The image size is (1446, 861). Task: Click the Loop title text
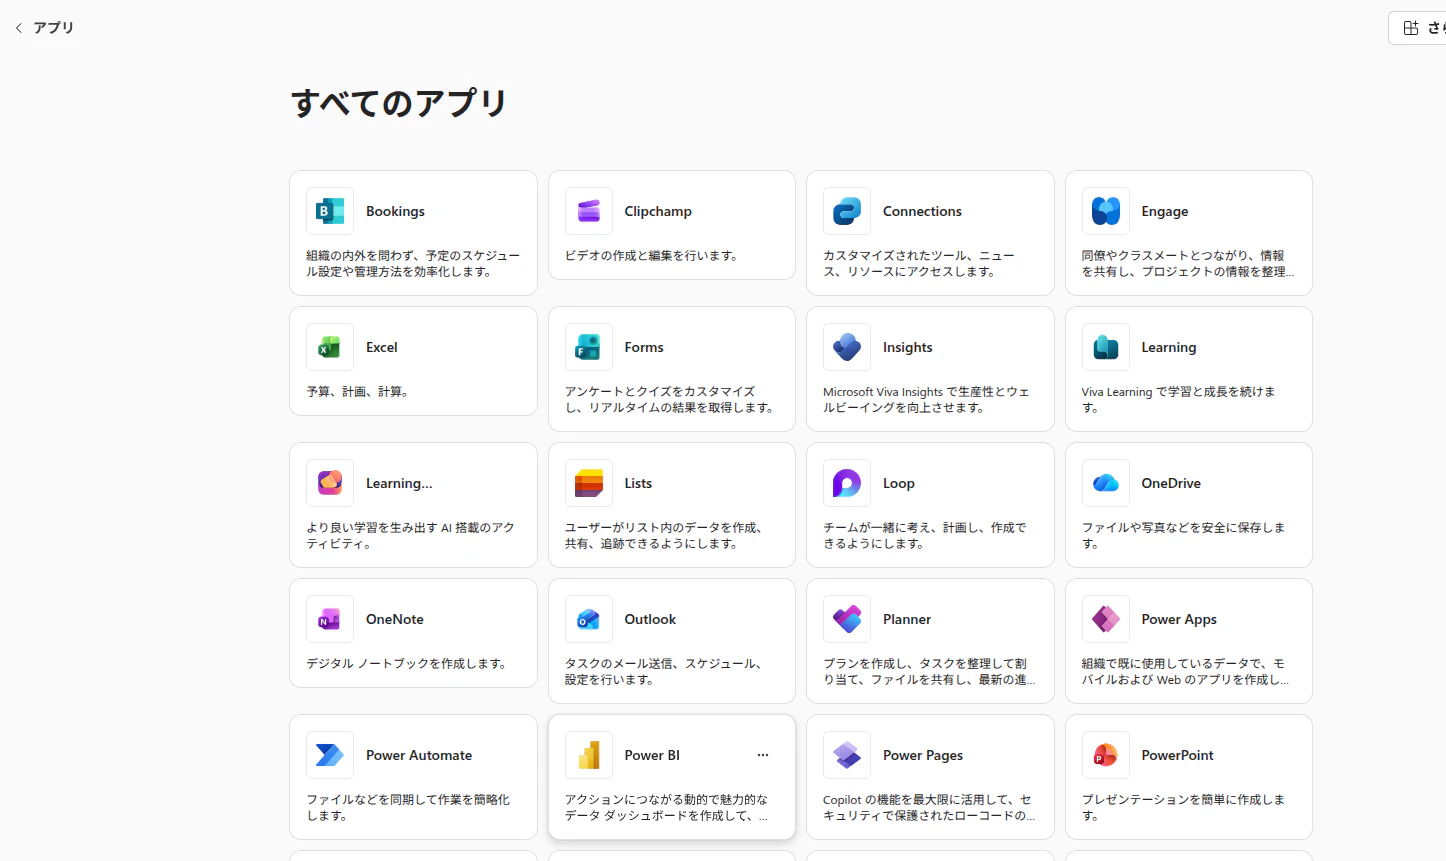coord(899,483)
